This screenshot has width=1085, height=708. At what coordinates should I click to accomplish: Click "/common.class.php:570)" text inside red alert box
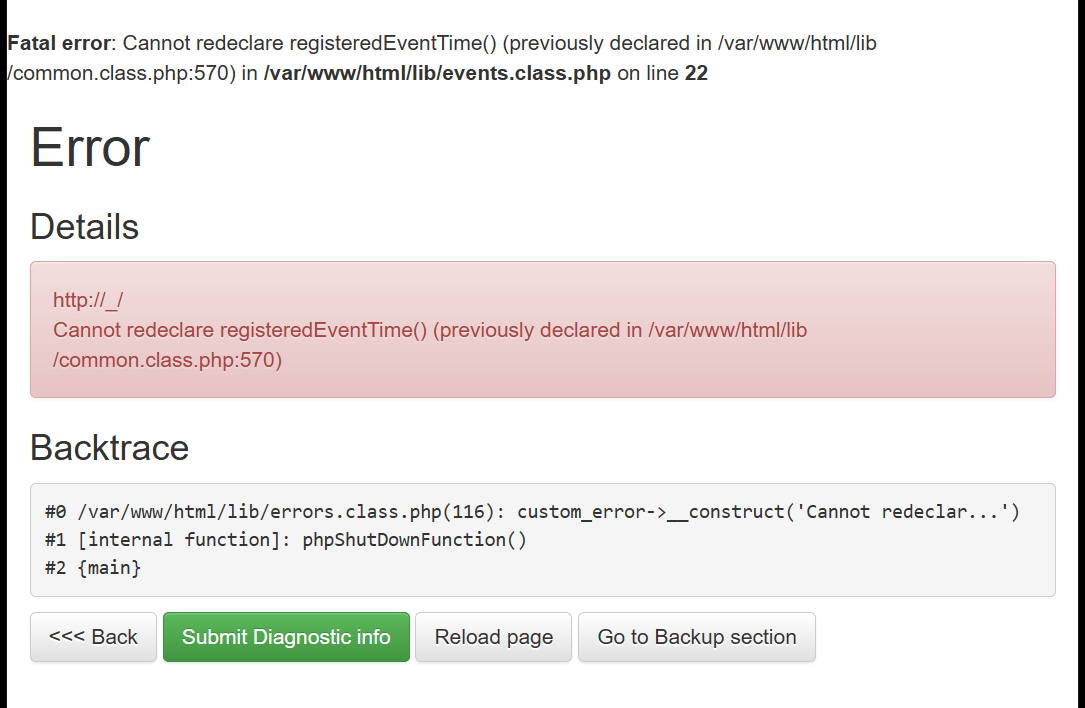tap(167, 360)
